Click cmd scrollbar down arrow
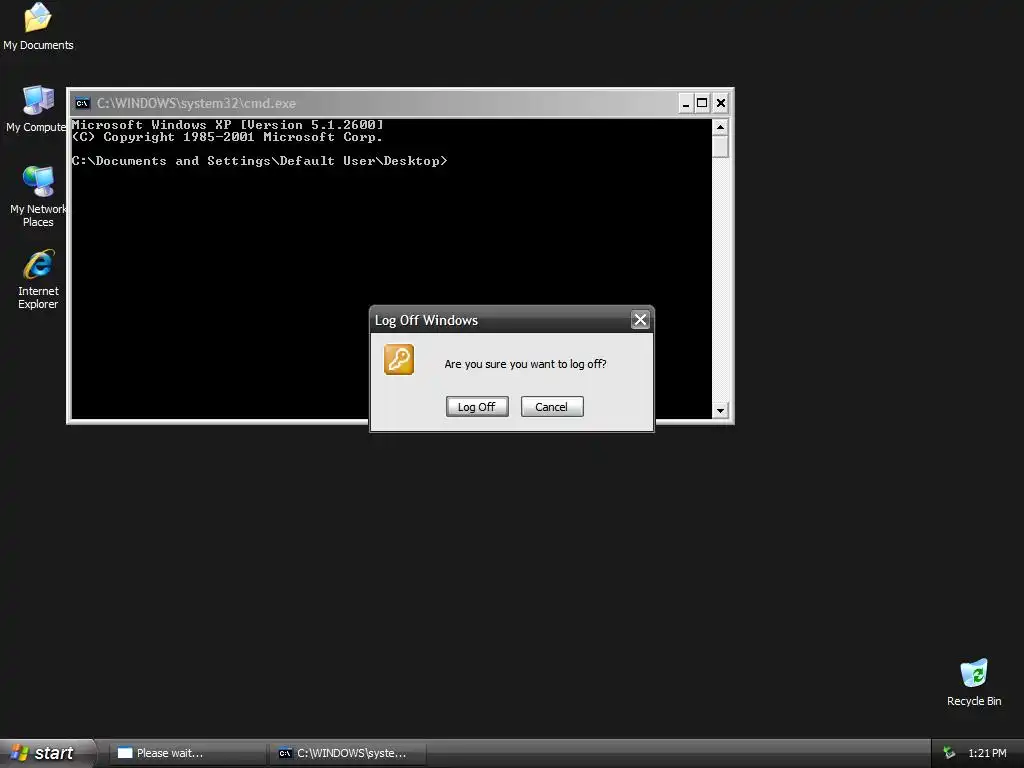 720,411
